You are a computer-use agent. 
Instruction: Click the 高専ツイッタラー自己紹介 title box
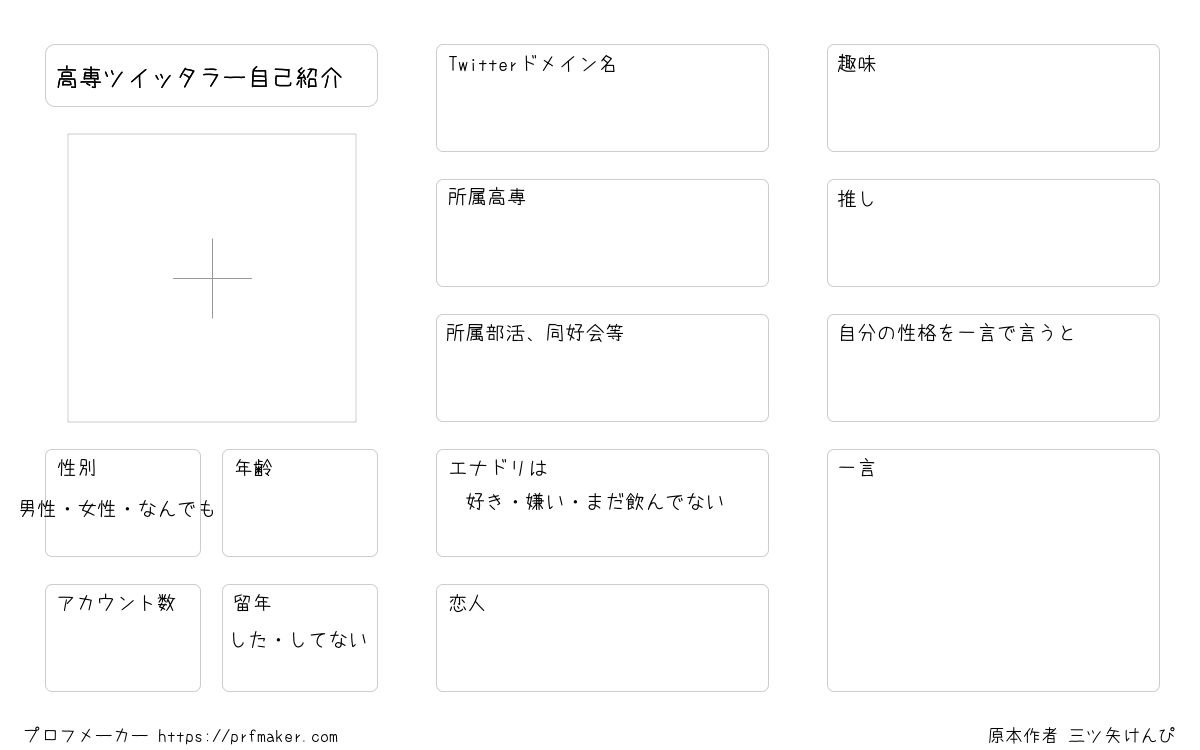pyautogui.click(x=211, y=75)
